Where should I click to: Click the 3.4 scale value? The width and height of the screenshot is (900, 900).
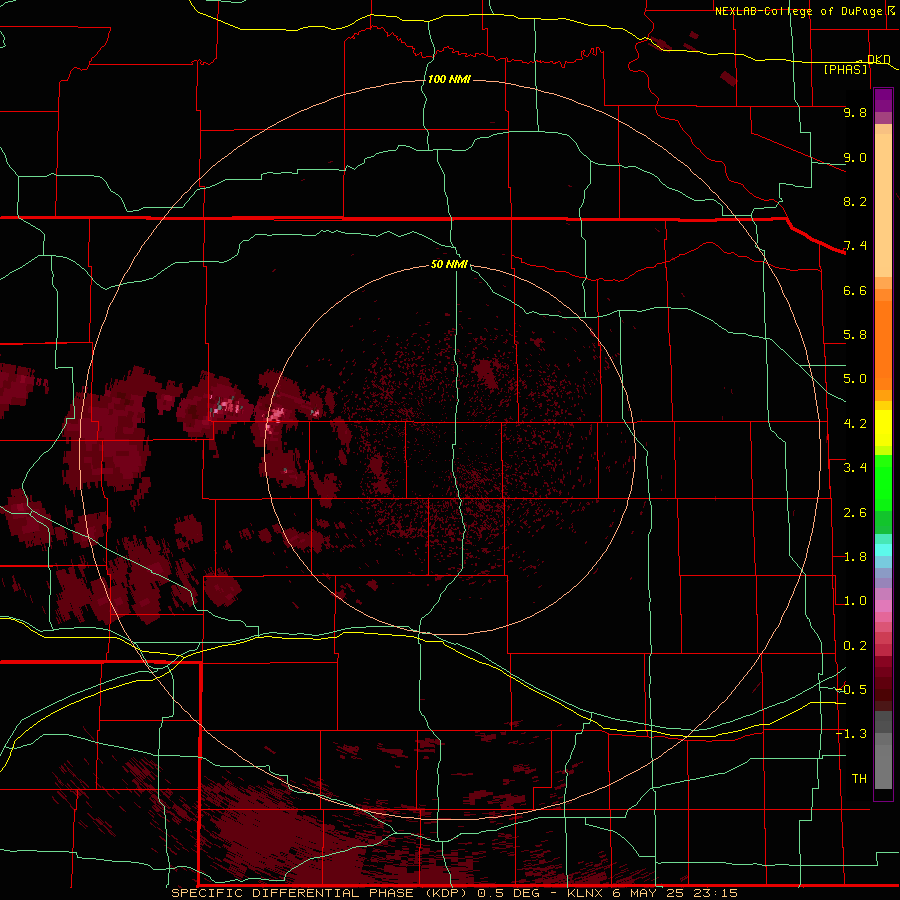[855, 468]
